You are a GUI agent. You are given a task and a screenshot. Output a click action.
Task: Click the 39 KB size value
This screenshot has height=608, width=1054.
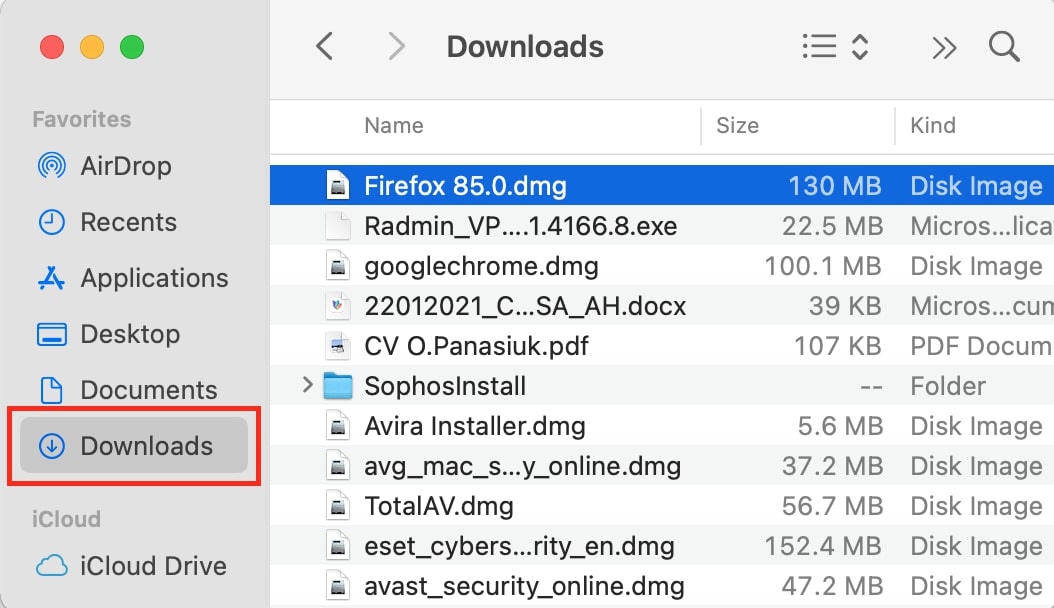[x=845, y=306]
